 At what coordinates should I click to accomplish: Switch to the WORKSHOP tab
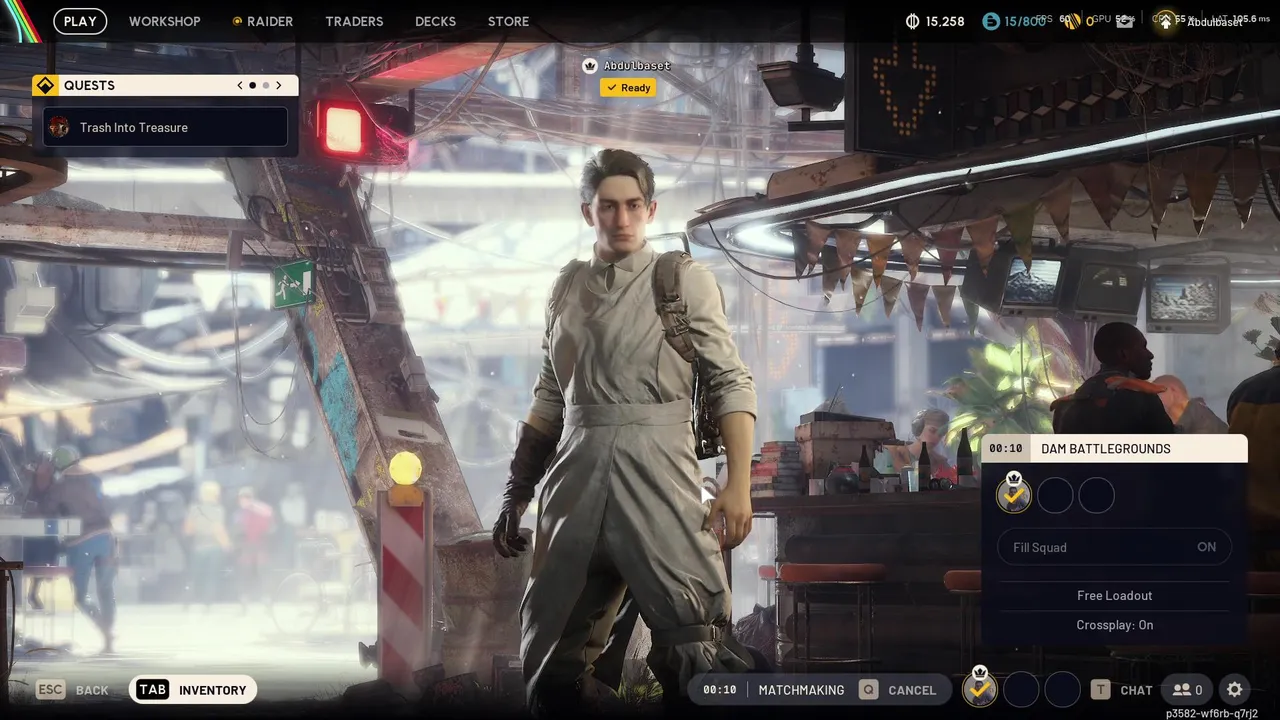164,21
